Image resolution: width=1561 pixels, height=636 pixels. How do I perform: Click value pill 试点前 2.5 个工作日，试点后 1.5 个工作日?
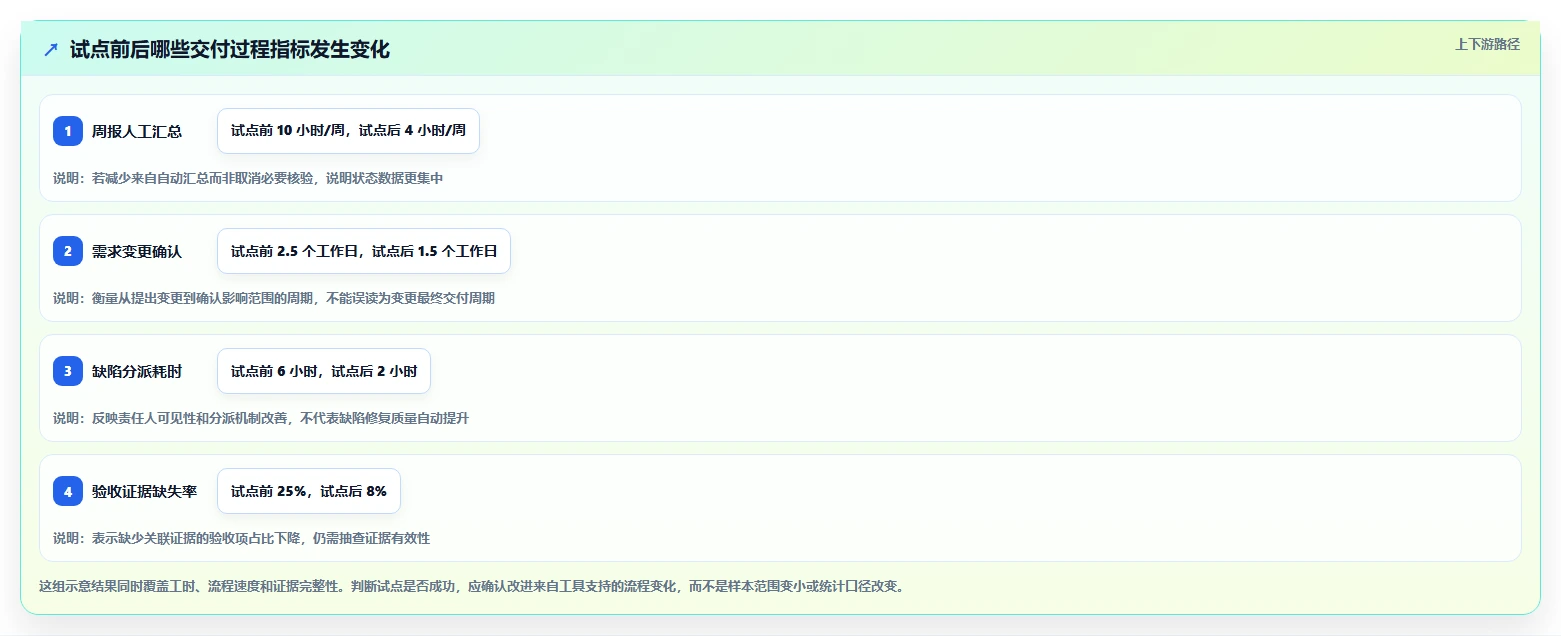pyautogui.click(x=364, y=251)
